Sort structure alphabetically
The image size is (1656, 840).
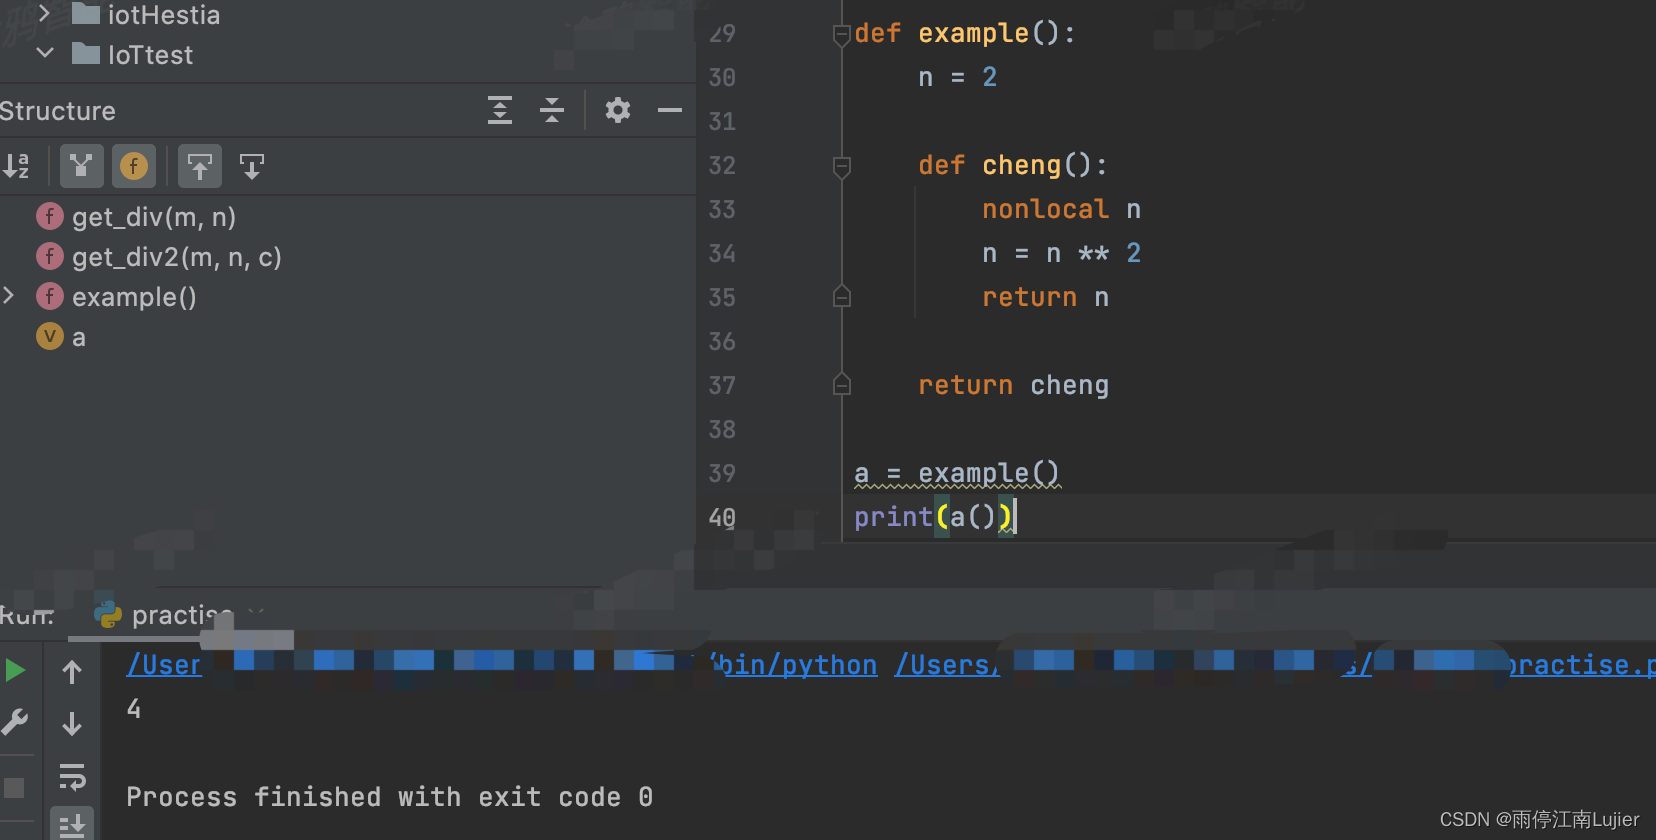pyautogui.click(x=17, y=166)
